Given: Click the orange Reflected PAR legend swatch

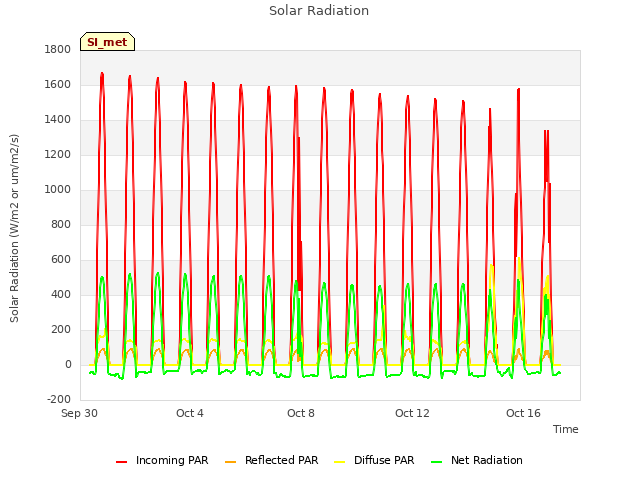Looking at the screenshot, I should click(x=231, y=461).
